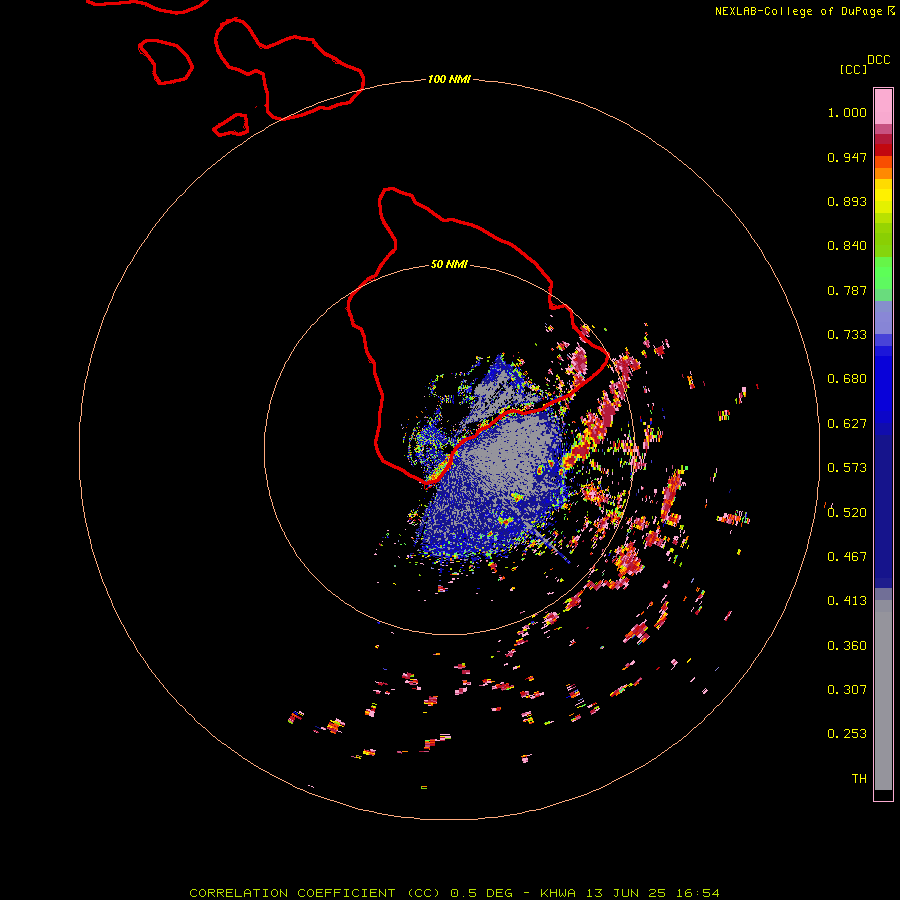Click the "0.840" legend value
The width and height of the screenshot is (900, 900).
[x=847, y=246]
